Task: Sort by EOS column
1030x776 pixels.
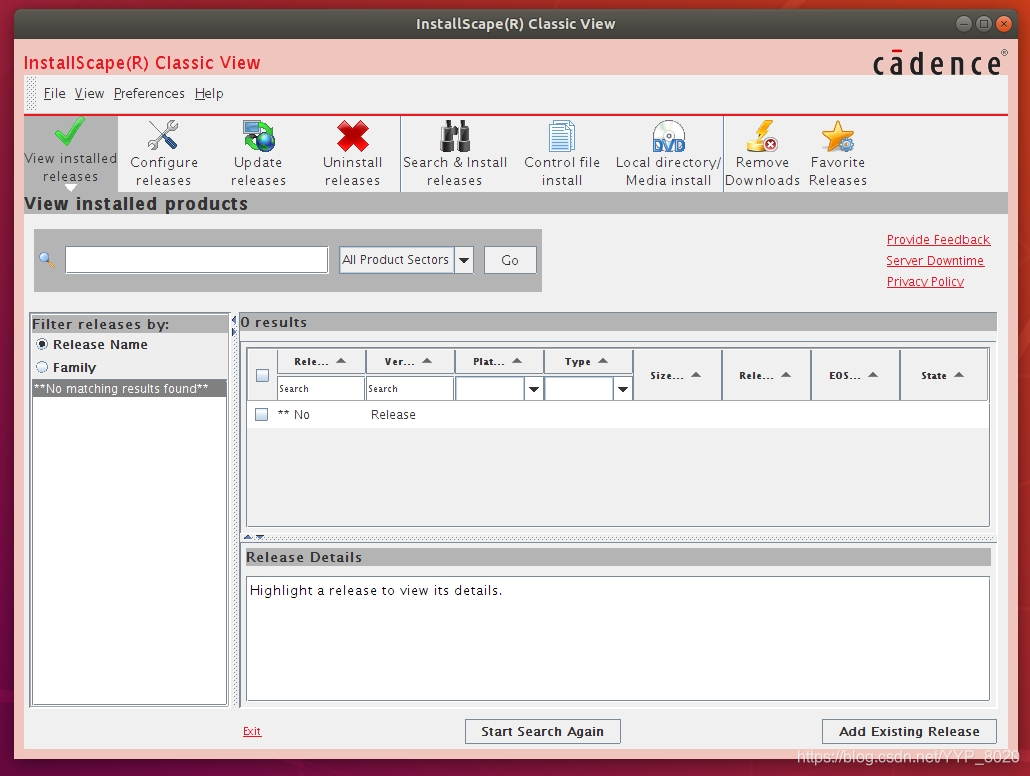Action: tap(855, 375)
